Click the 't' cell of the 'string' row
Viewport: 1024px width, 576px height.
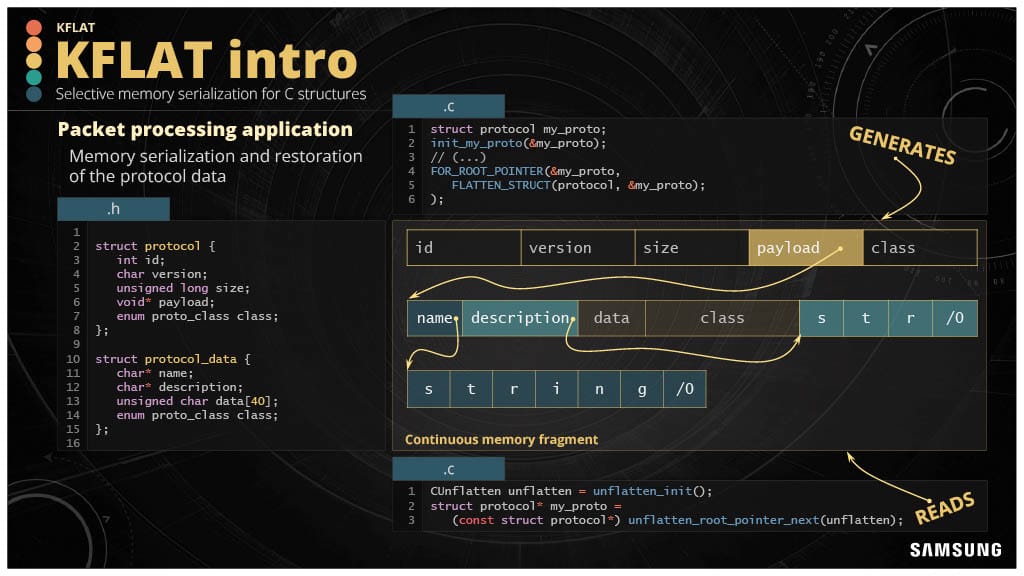pos(471,389)
